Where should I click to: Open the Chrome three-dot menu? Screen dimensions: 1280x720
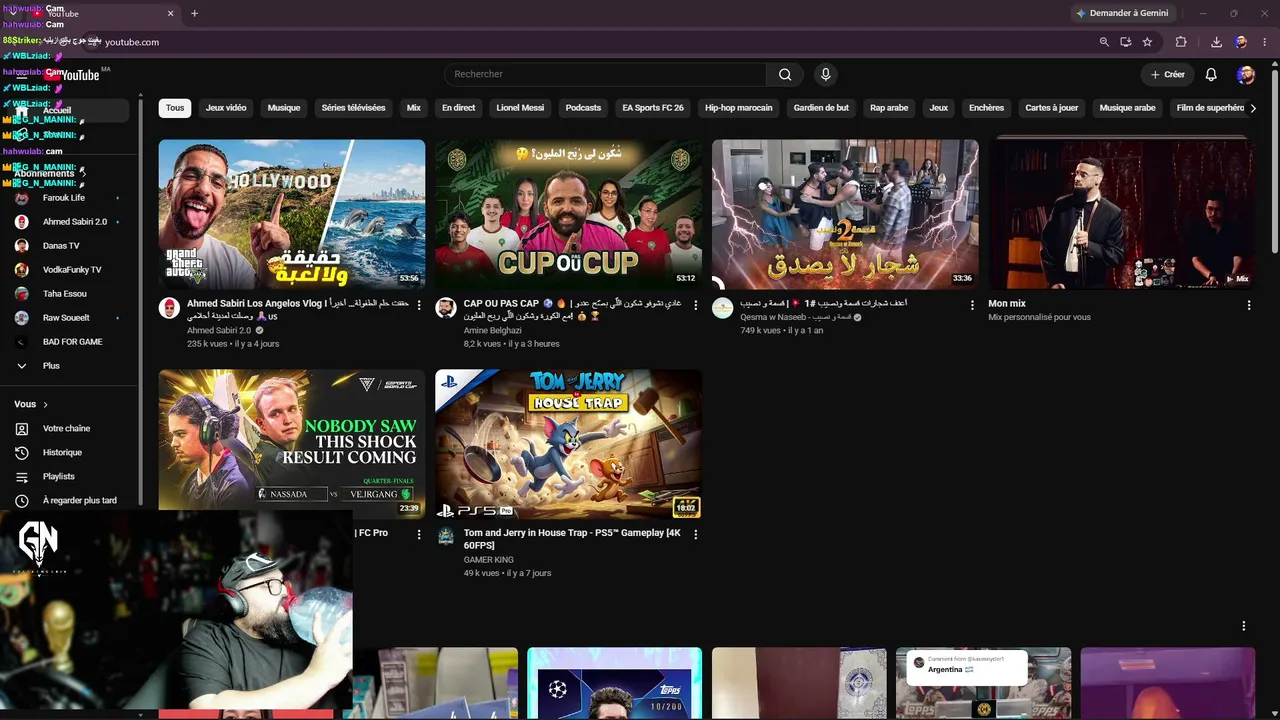(x=1264, y=42)
